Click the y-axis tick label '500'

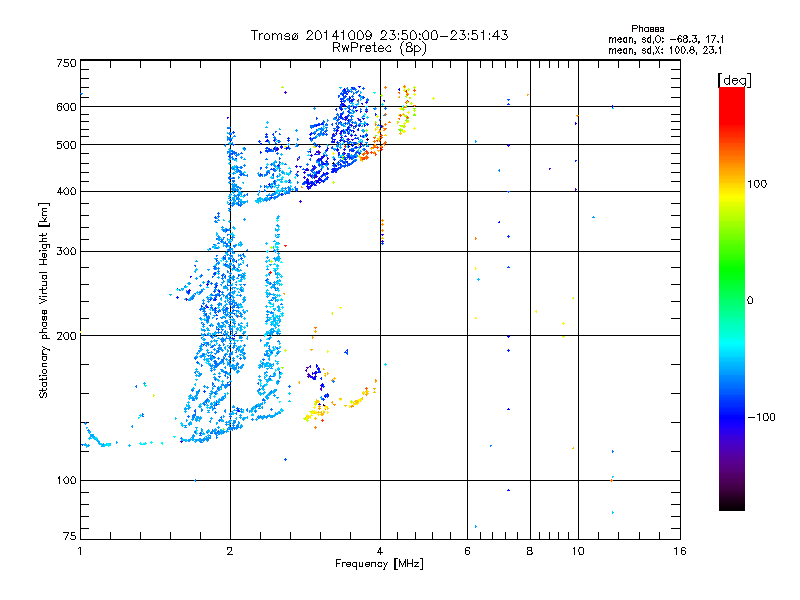click(x=66, y=145)
